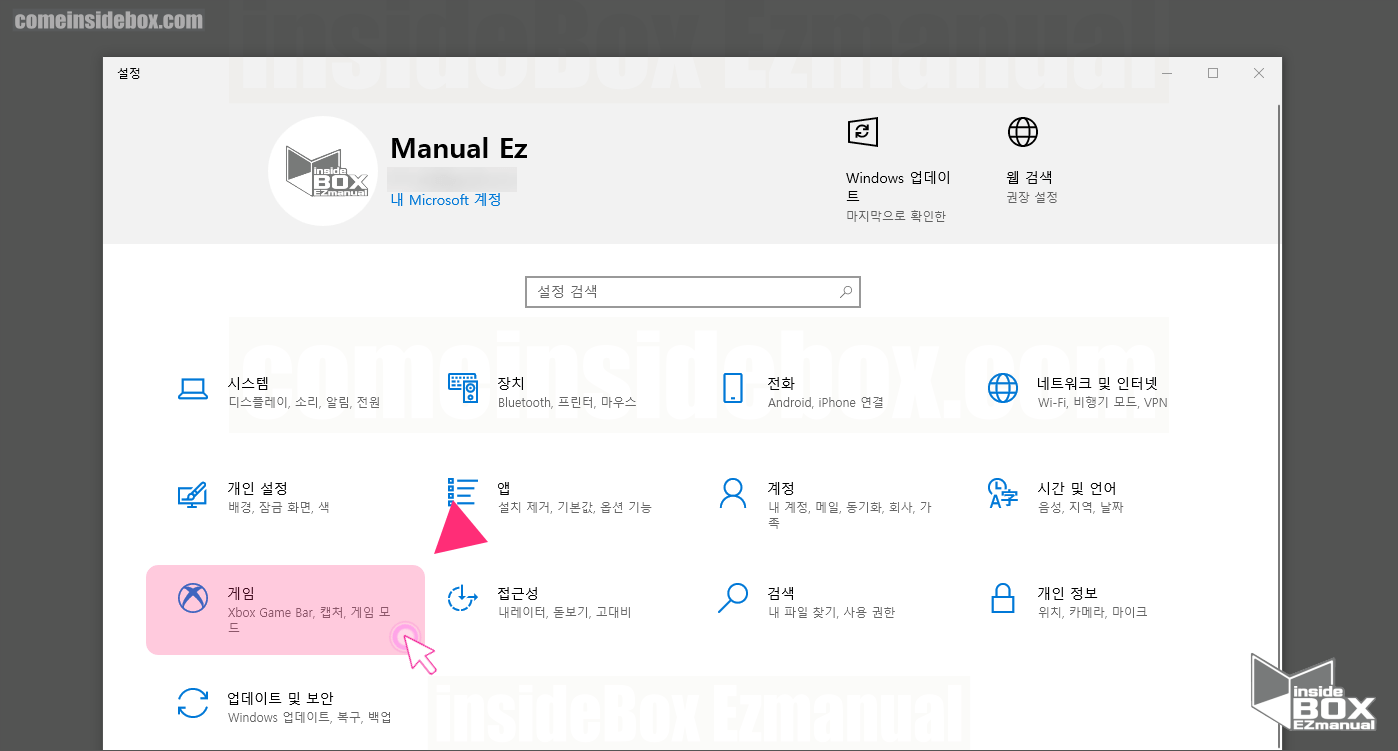Image resolution: width=1398 pixels, height=751 pixels.
Task: Click the 디스플레이, 소리, 알림, 전원 description
Action: click(x=304, y=403)
